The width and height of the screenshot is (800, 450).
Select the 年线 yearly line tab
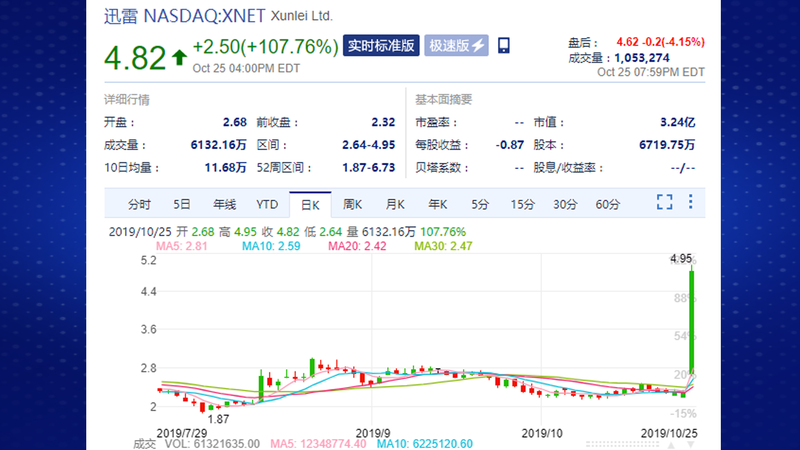(224, 205)
